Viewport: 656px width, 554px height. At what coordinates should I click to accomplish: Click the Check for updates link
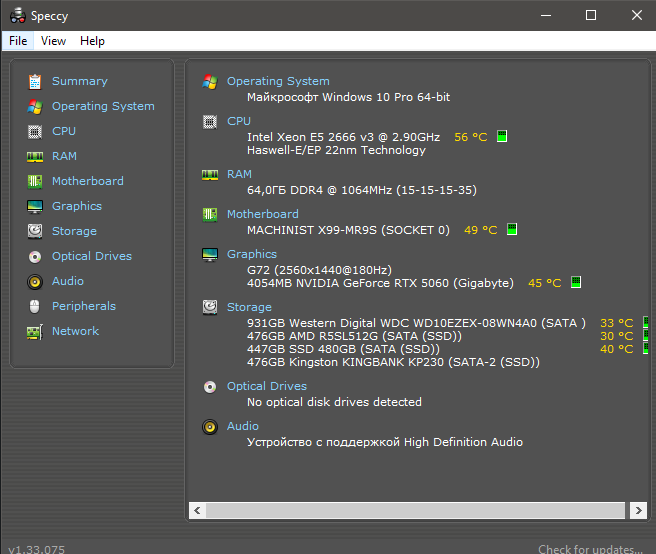coord(590,549)
